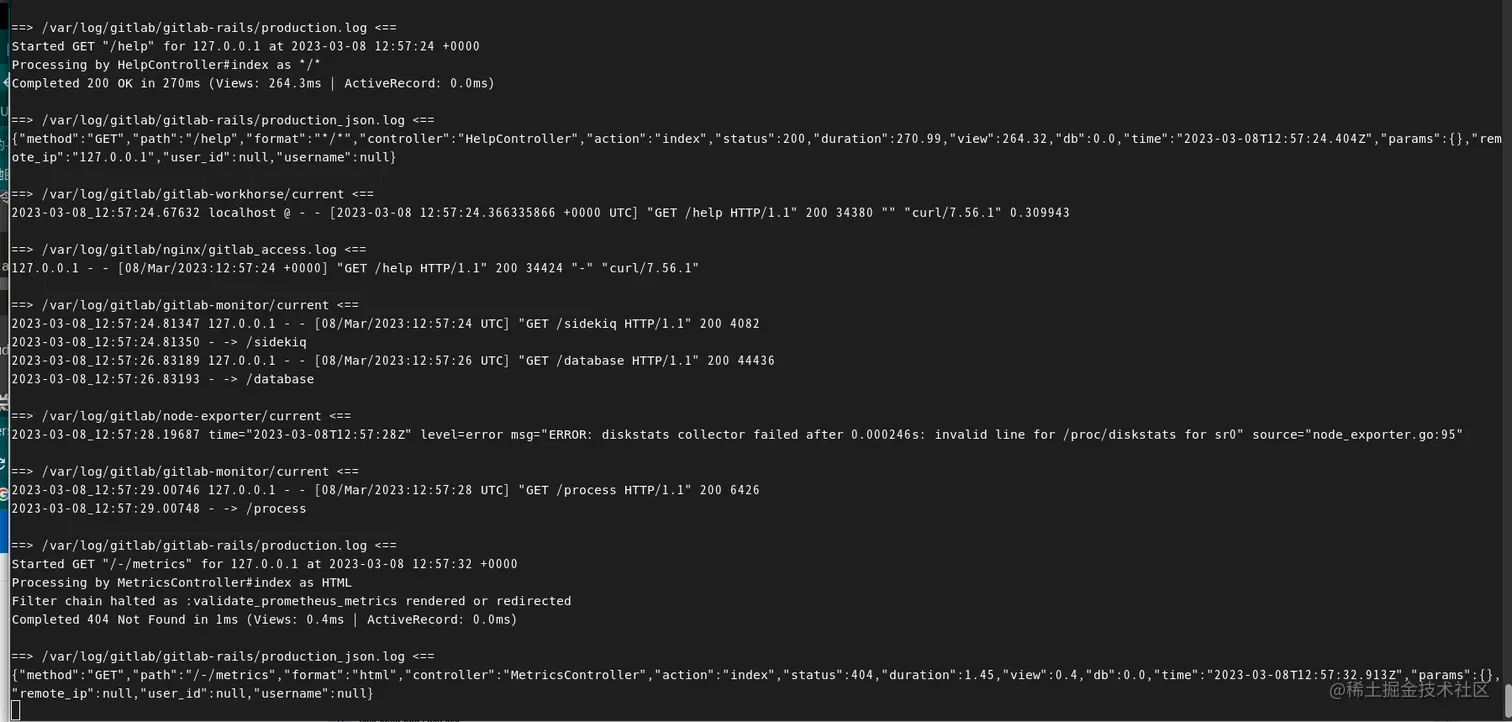
Task: Click the block cursor at the terminal prompt
Action: tap(15, 711)
